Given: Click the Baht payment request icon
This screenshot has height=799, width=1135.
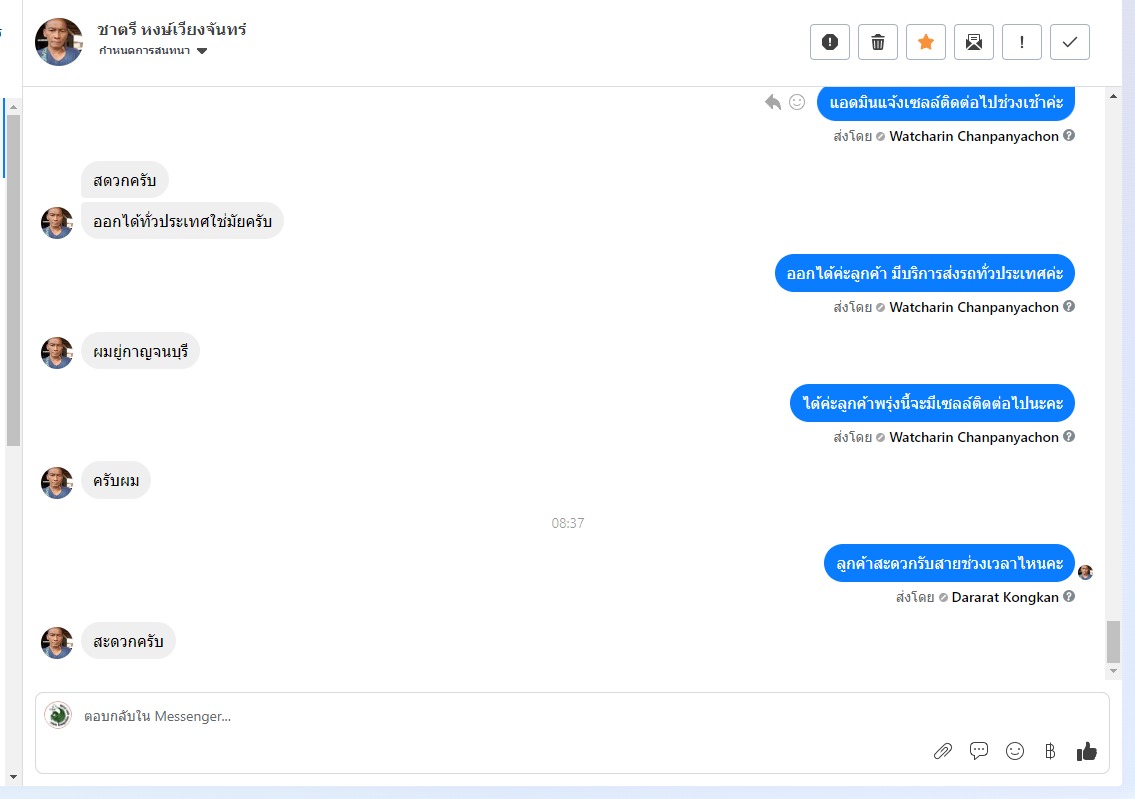Looking at the screenshot, I should coord(1050,751).
